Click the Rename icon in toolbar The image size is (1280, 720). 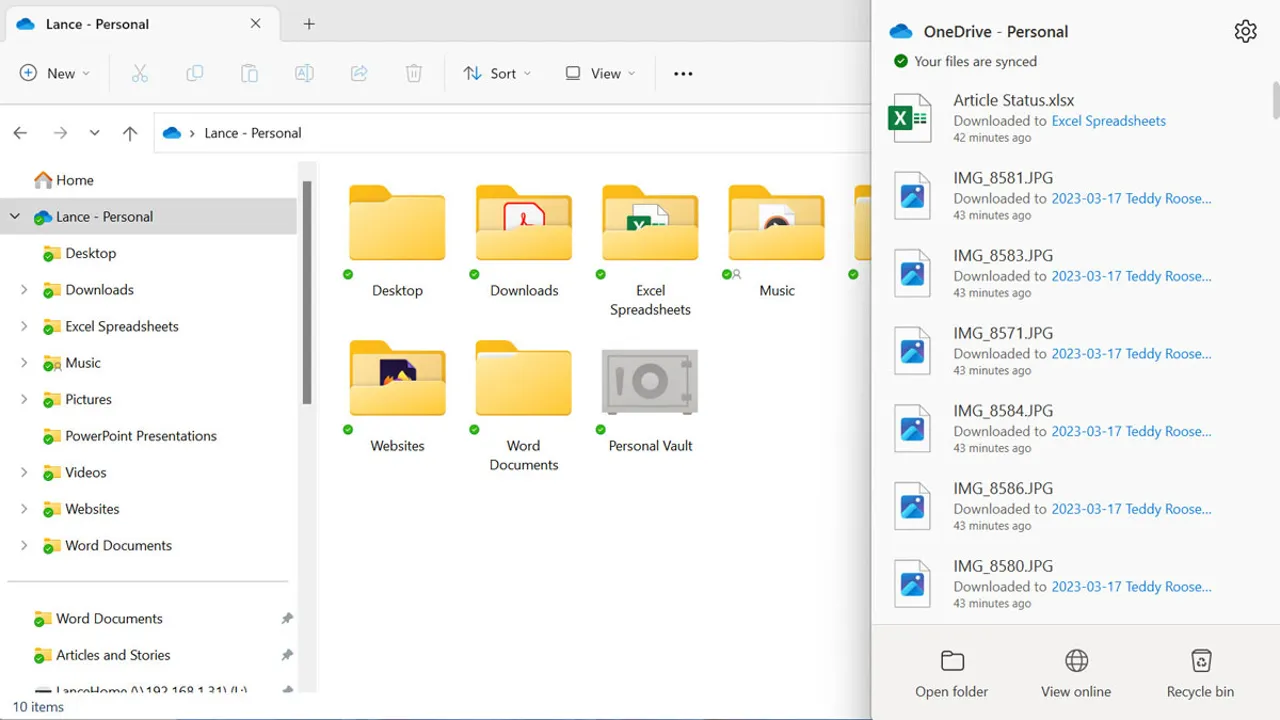304,73
